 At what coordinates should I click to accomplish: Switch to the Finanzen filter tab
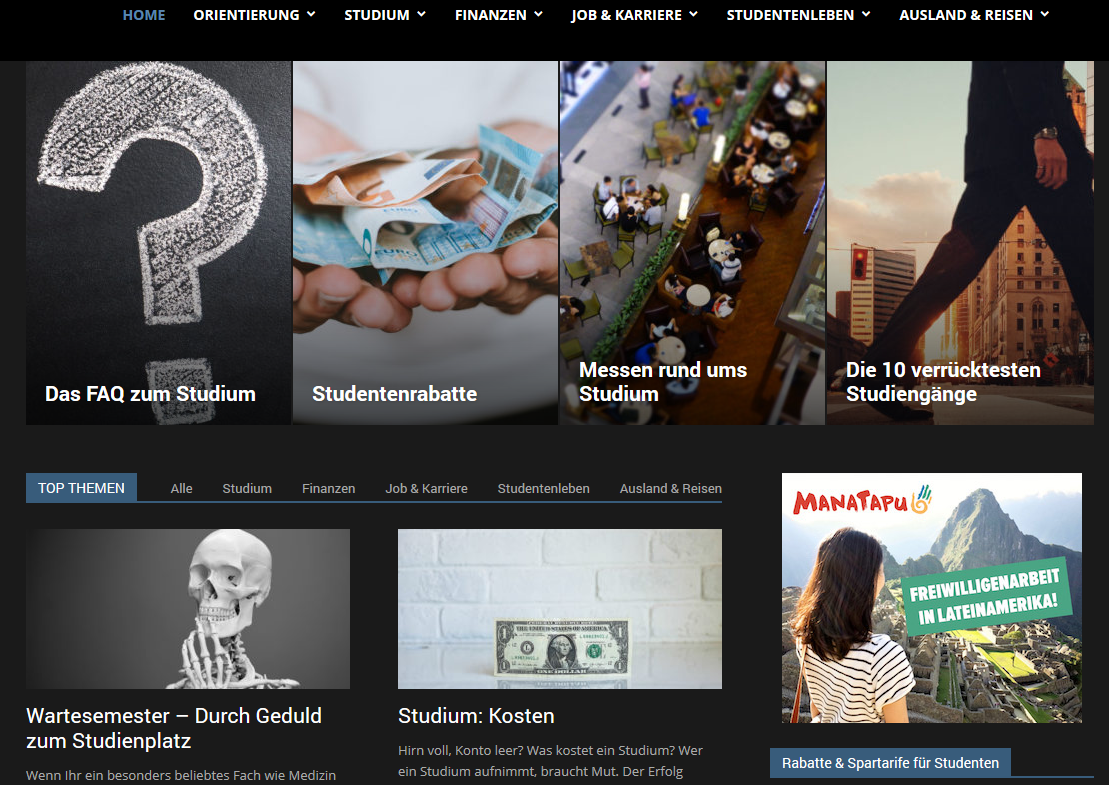click(x=328, y=488)
